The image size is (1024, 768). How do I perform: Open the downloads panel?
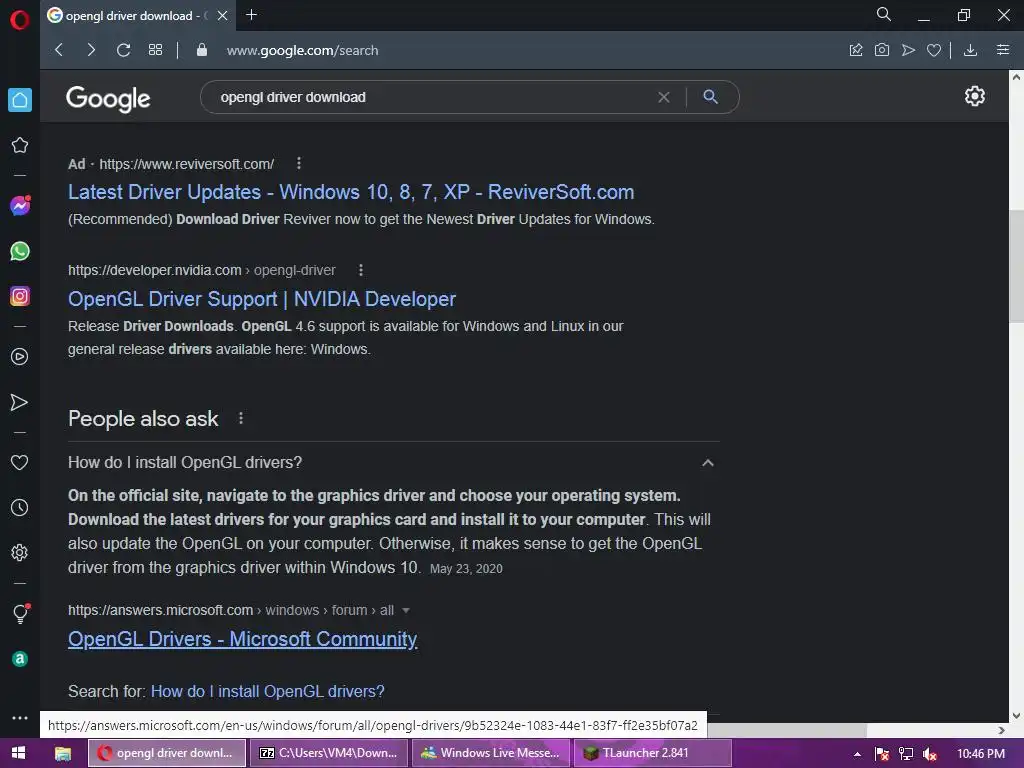coord(970,50)
